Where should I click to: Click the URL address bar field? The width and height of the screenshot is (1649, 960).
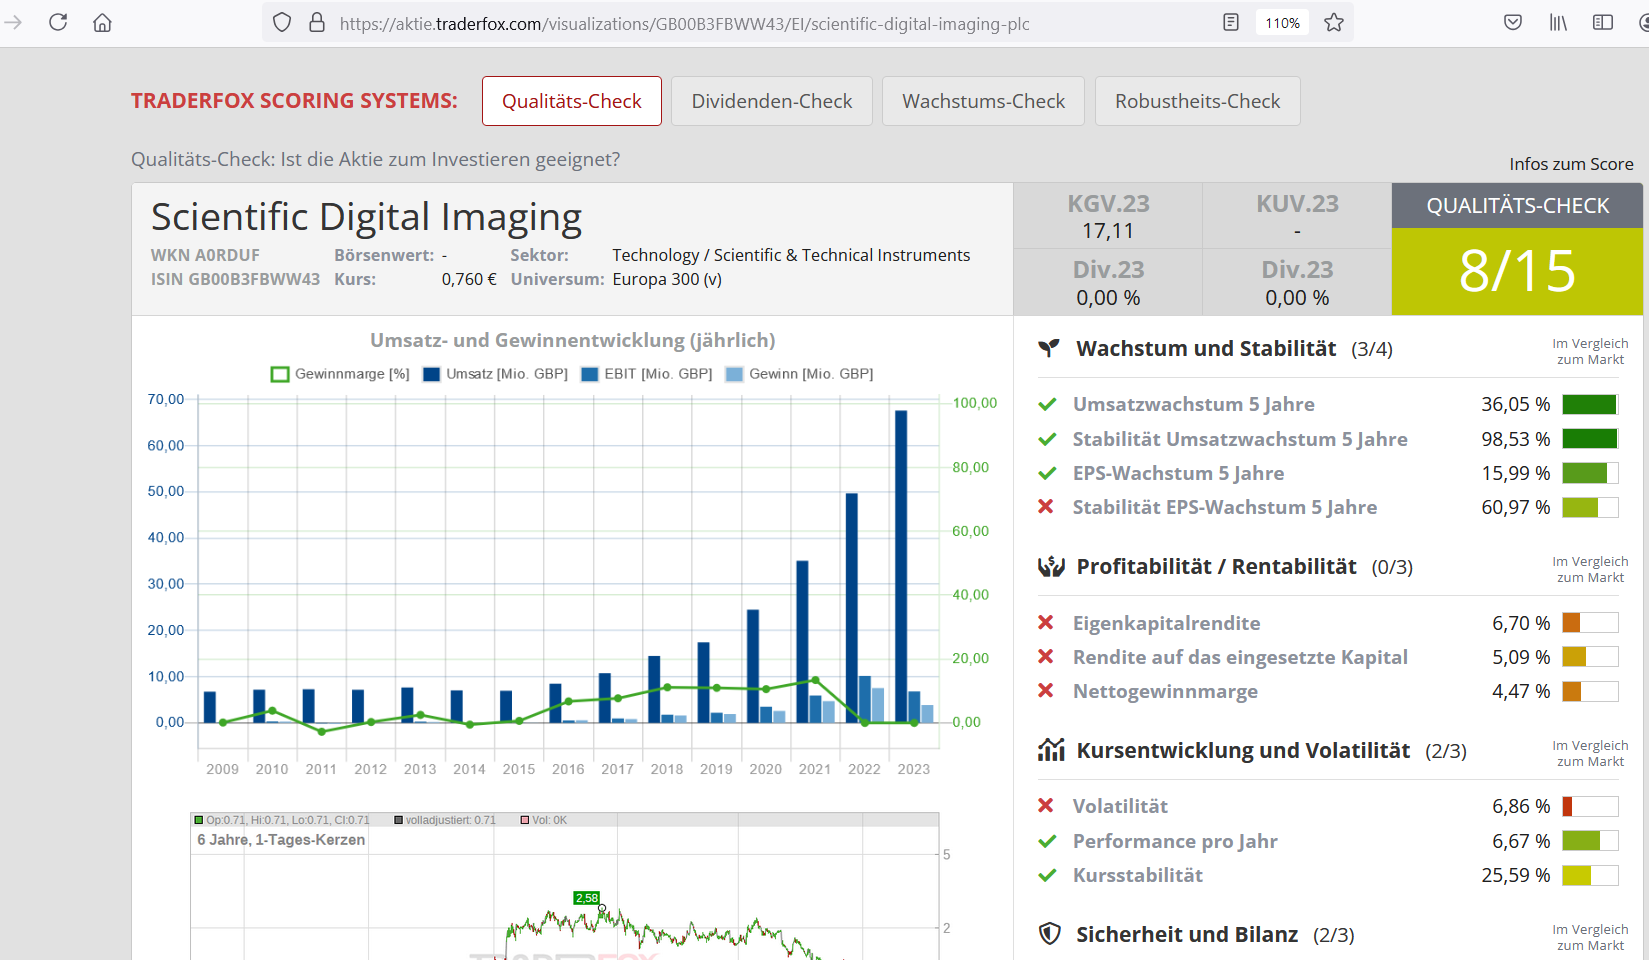click(x=700, y=23)
